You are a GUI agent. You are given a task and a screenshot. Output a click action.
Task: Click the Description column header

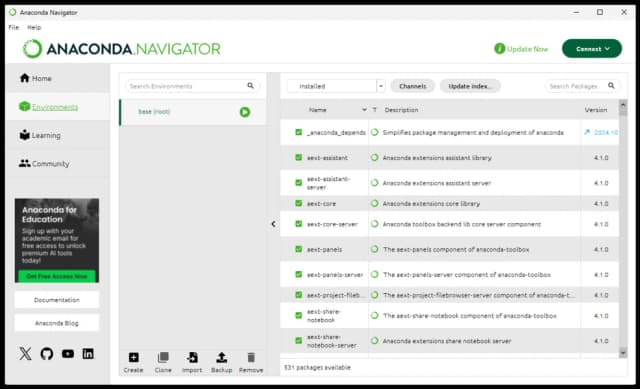pyautogui.click(x=401, y=110)
